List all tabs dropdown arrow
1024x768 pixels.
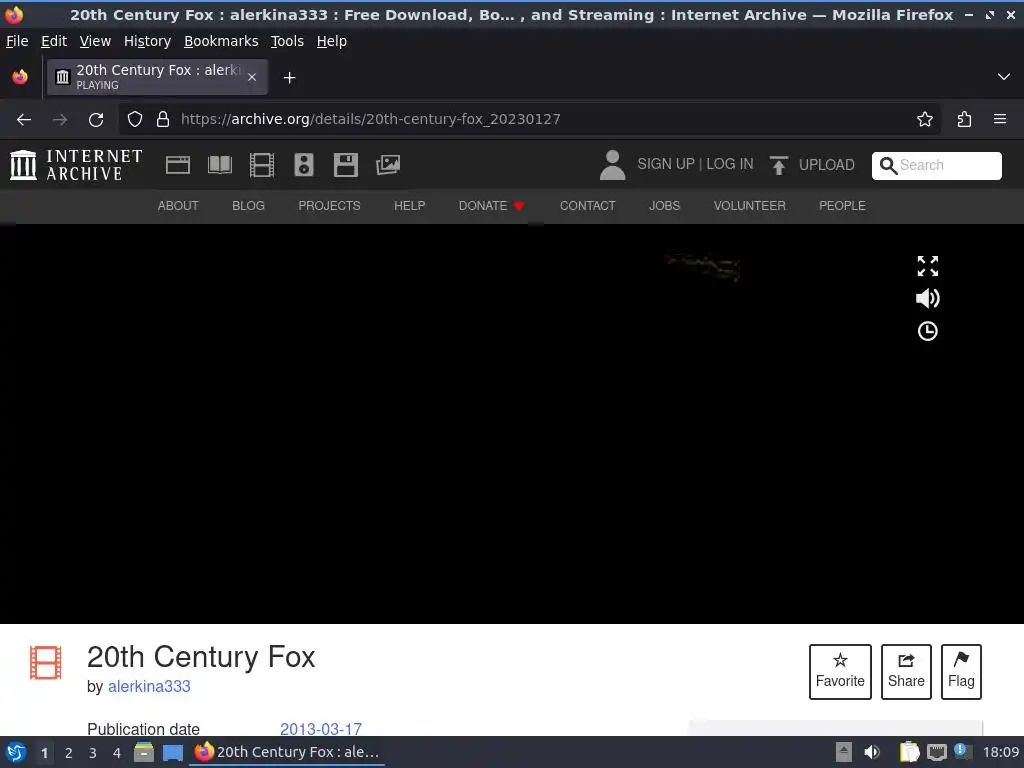point(1004,77)
